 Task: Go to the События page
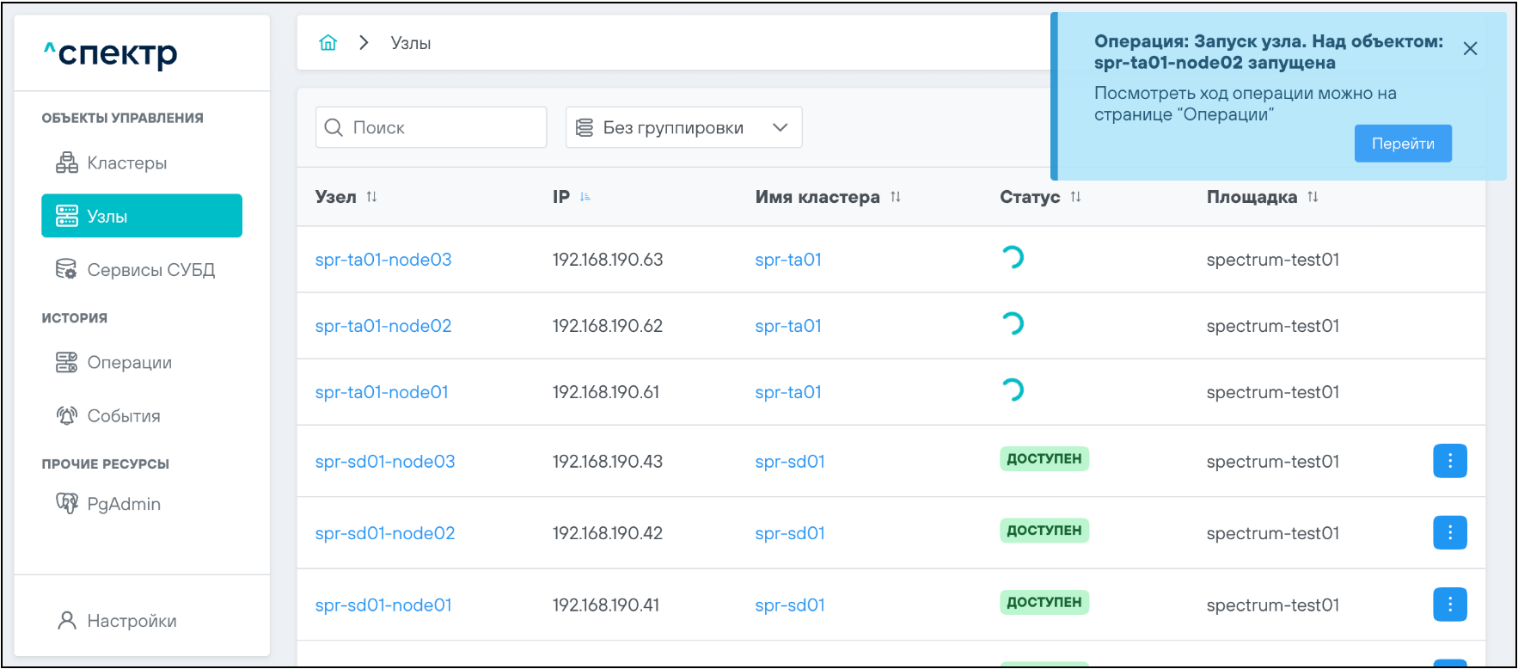click(x=123, y=416)
